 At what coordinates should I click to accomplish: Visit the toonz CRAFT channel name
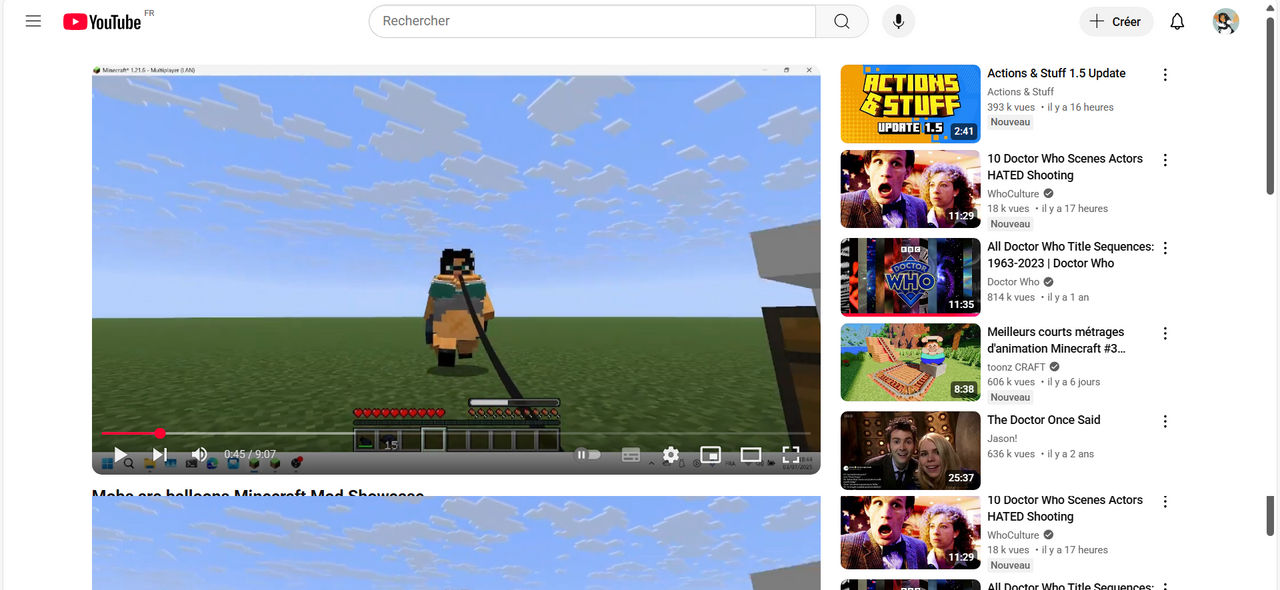(1016, 367)
